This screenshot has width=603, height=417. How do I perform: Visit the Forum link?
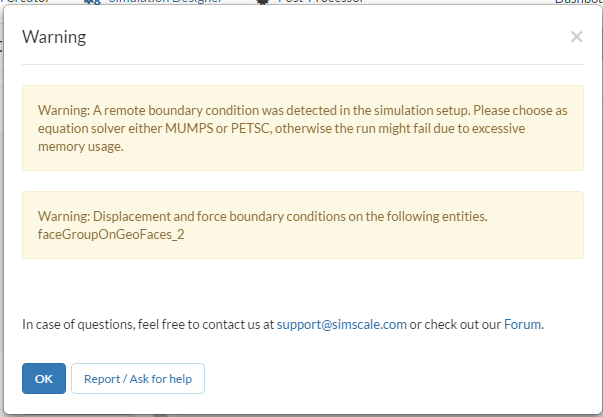(x=522, y=325)
